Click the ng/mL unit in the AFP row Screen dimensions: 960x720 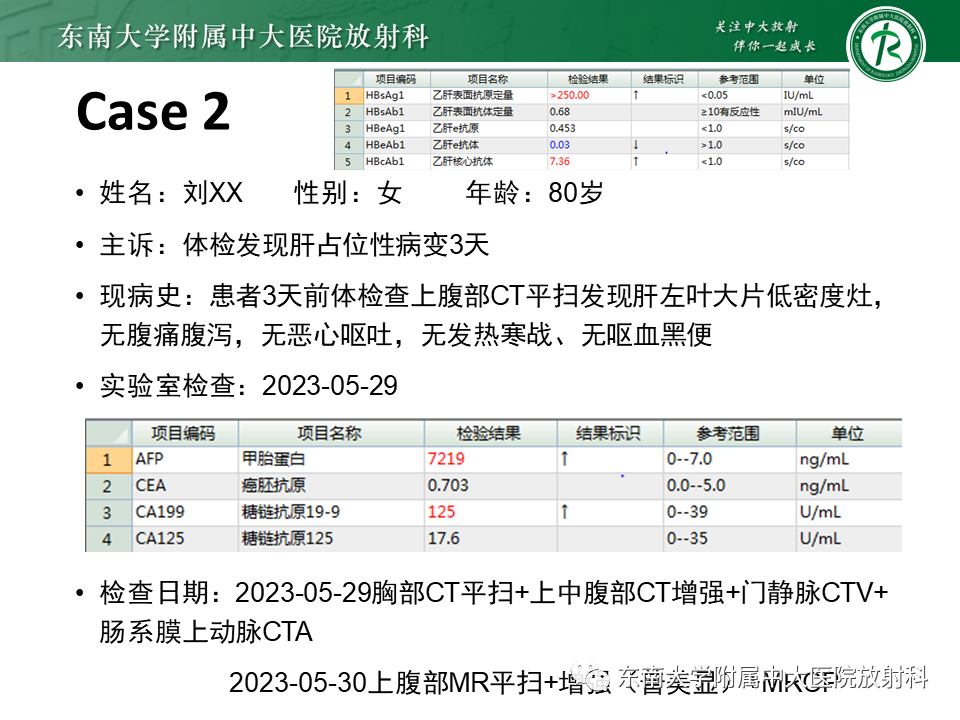824,460
